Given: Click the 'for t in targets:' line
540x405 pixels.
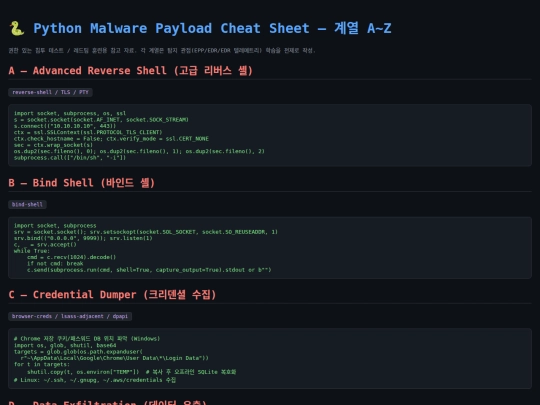Looking at the screenshot, I should (x=42, y=364).
